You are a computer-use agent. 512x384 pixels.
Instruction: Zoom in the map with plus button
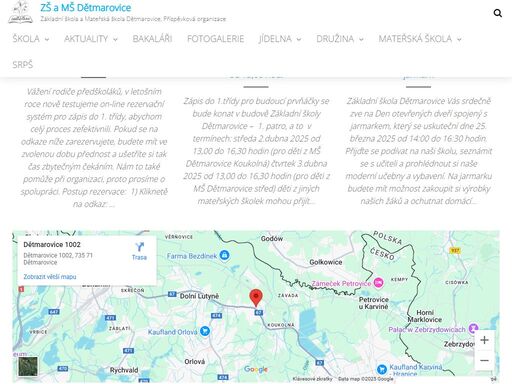[x=484, y=340]
